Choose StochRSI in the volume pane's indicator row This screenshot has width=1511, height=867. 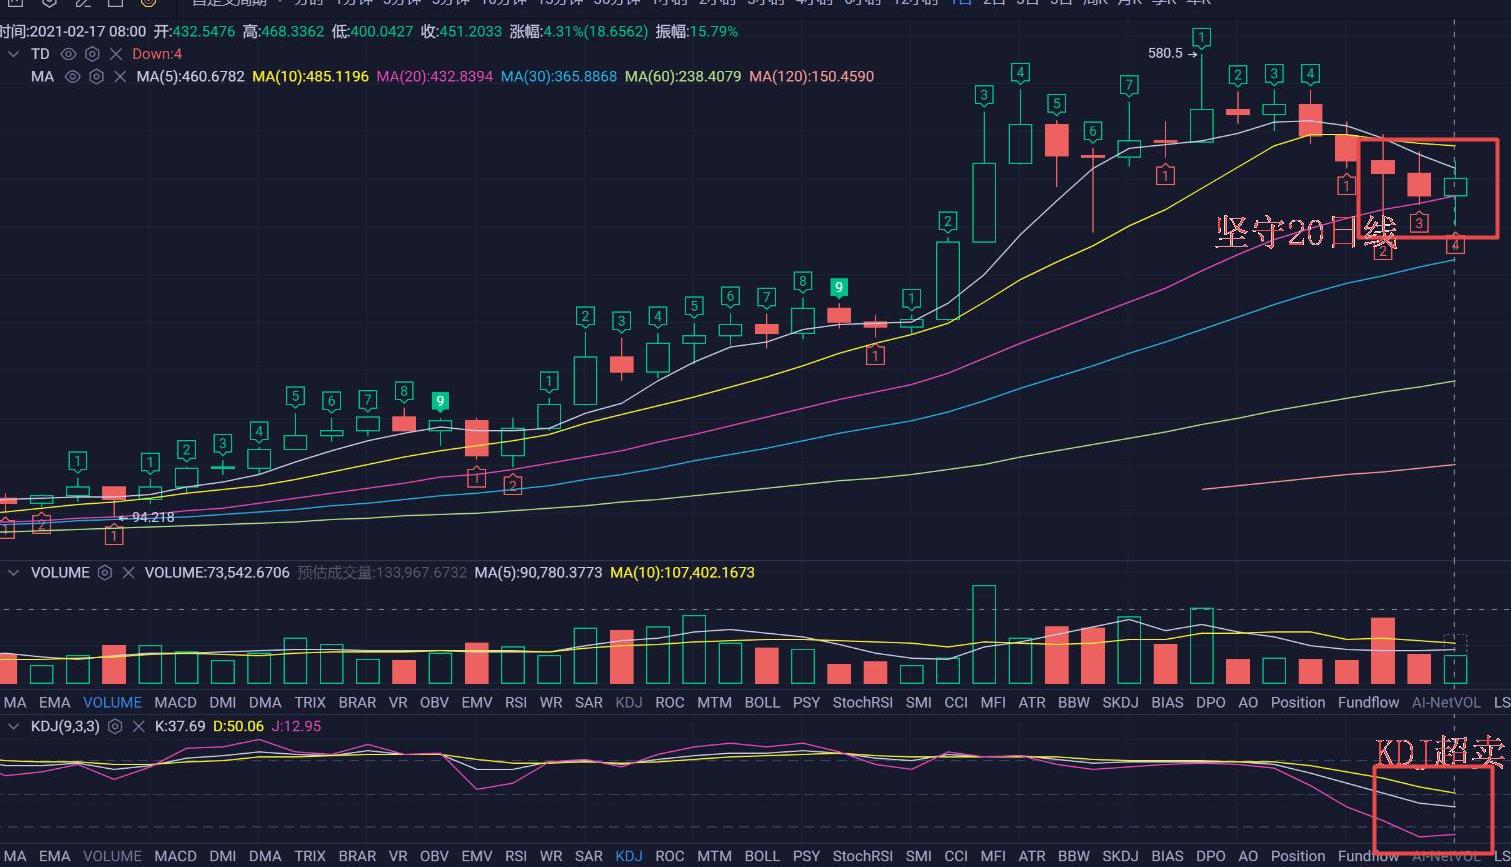(862, 703)
